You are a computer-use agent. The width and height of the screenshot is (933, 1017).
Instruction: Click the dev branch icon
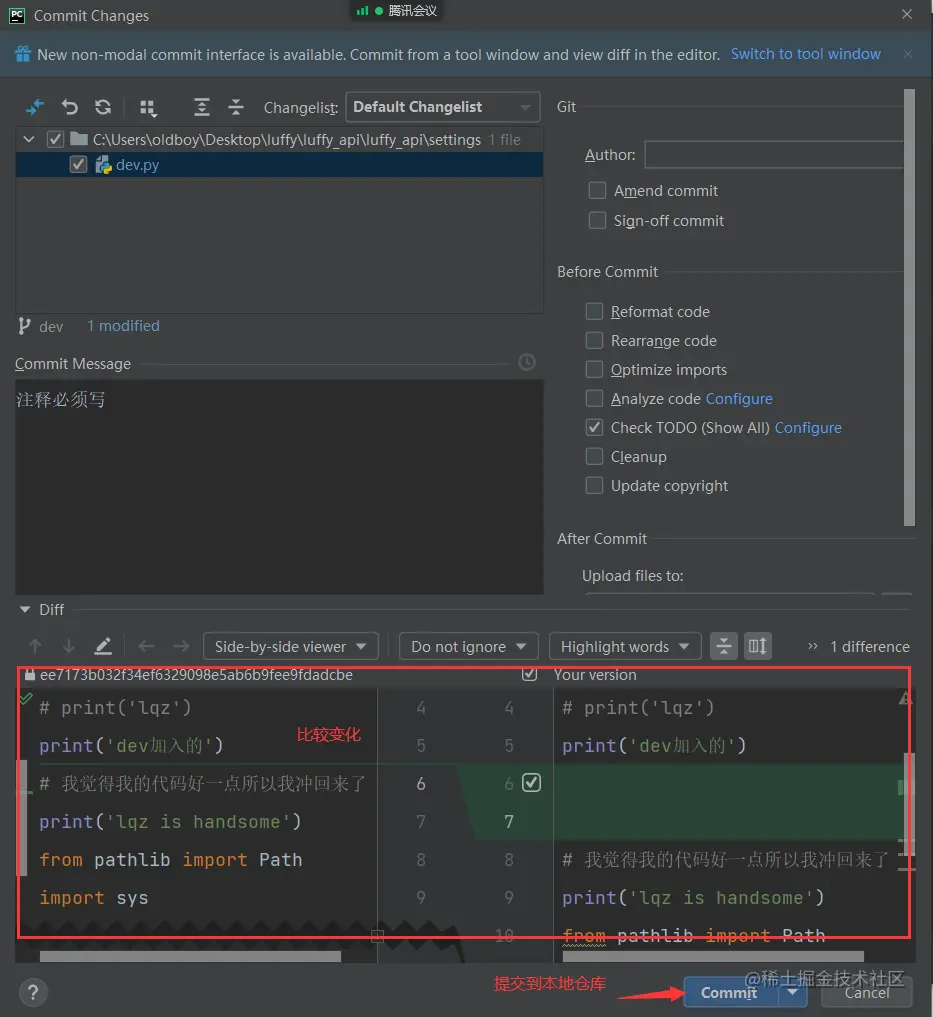(x=25, y=326)
